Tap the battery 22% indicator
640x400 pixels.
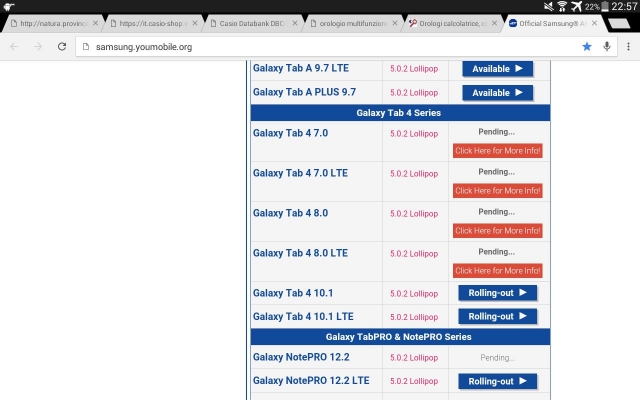point(597,6)
